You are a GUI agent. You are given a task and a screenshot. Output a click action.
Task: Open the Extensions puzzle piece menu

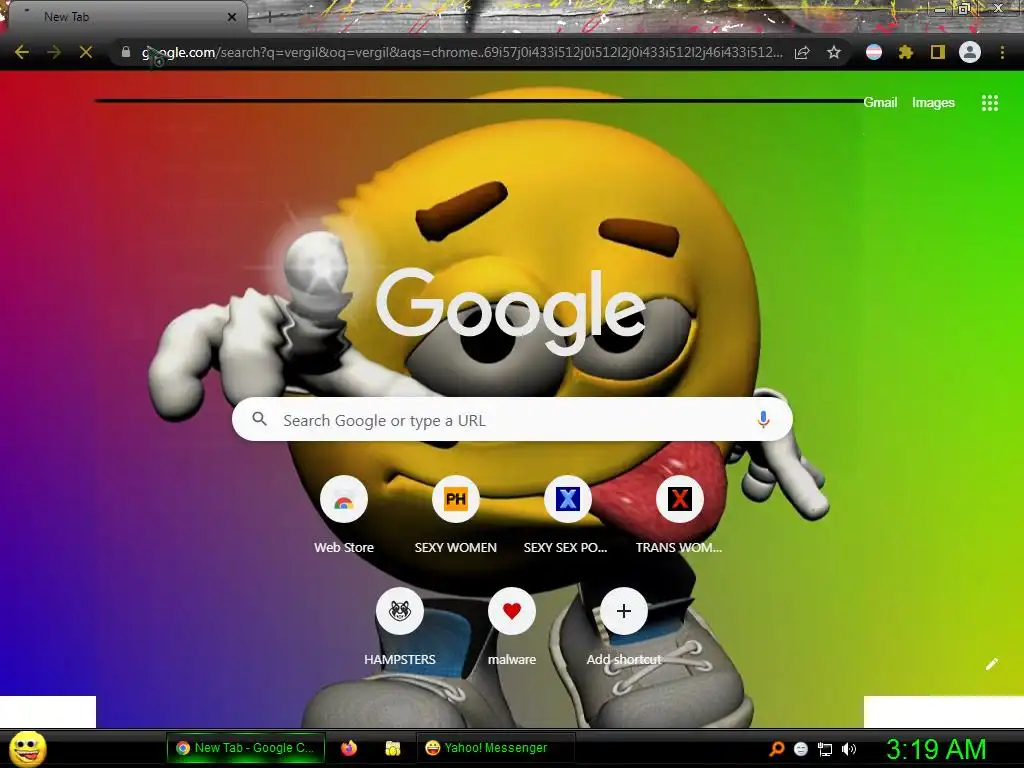pos(906,52)
